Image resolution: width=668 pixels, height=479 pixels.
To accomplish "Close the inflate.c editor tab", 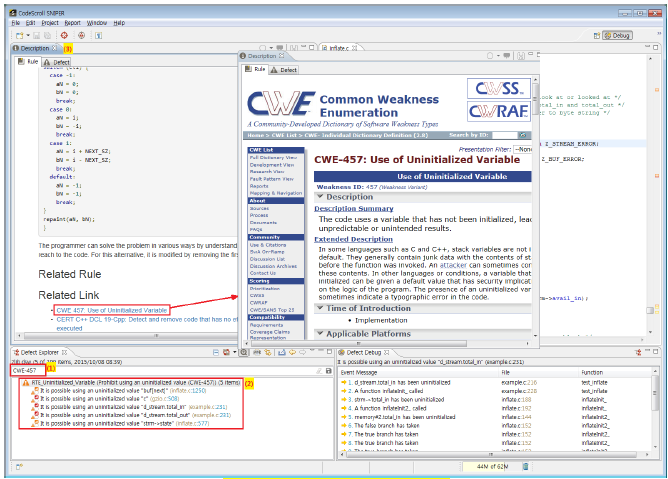I will [354, 48].
